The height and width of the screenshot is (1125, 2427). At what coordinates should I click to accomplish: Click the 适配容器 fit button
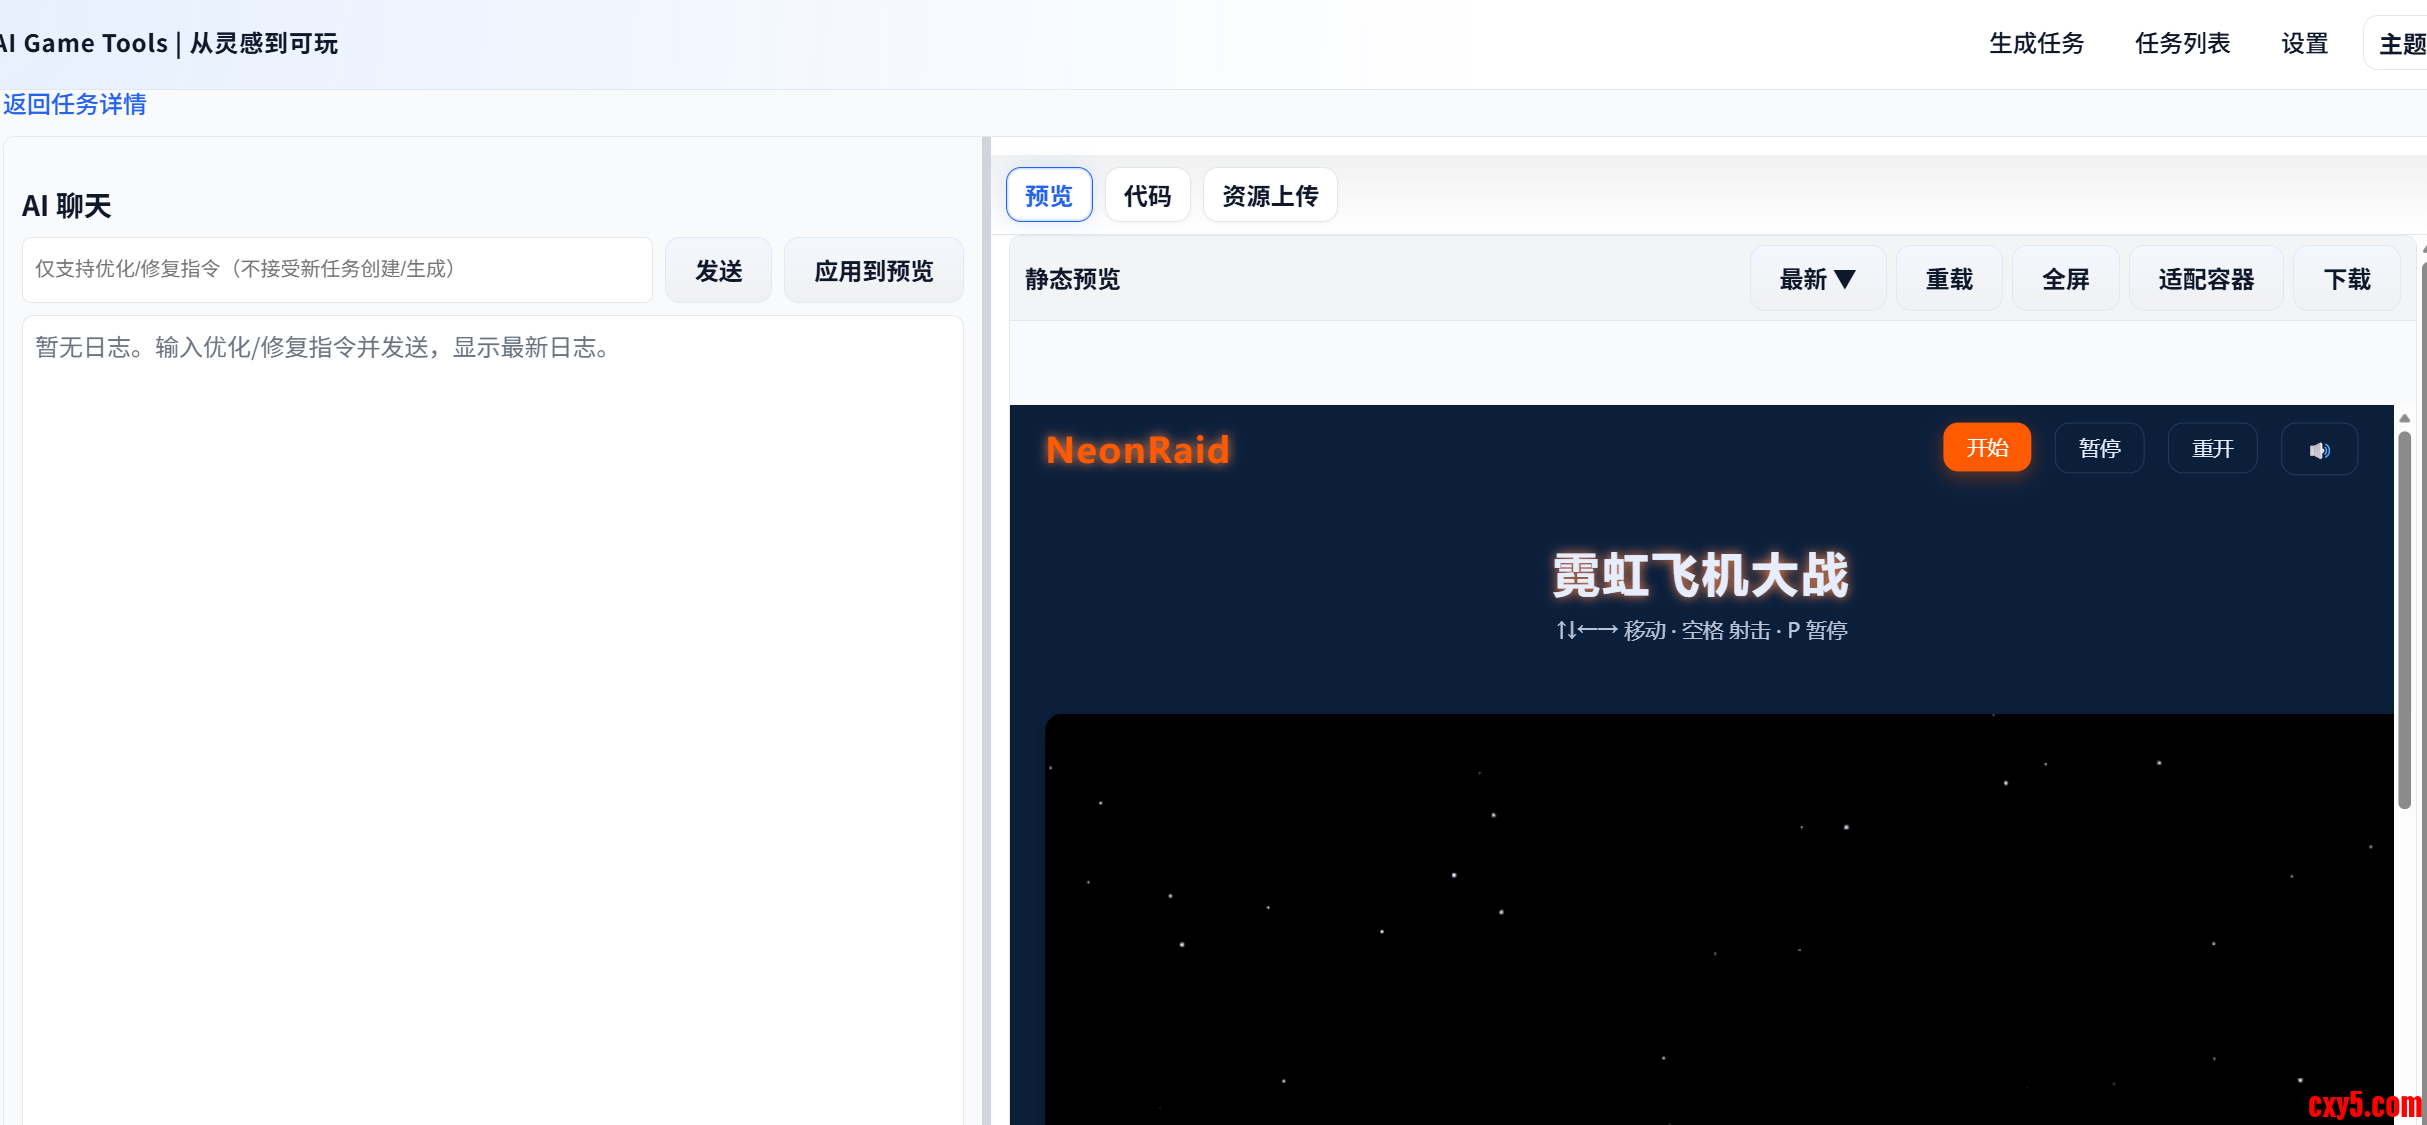(2205, 279)
